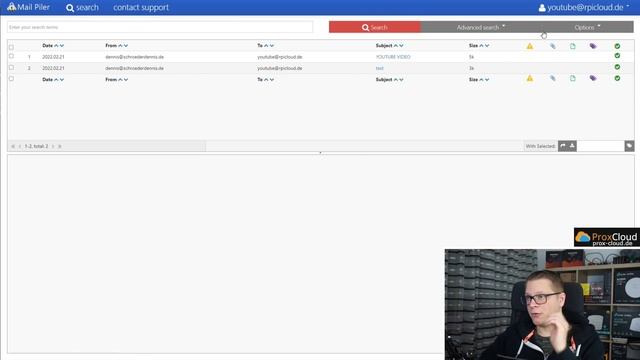Sort Date descending in top header
This screenshot has height=360, width=640.
tap(62, 46)
